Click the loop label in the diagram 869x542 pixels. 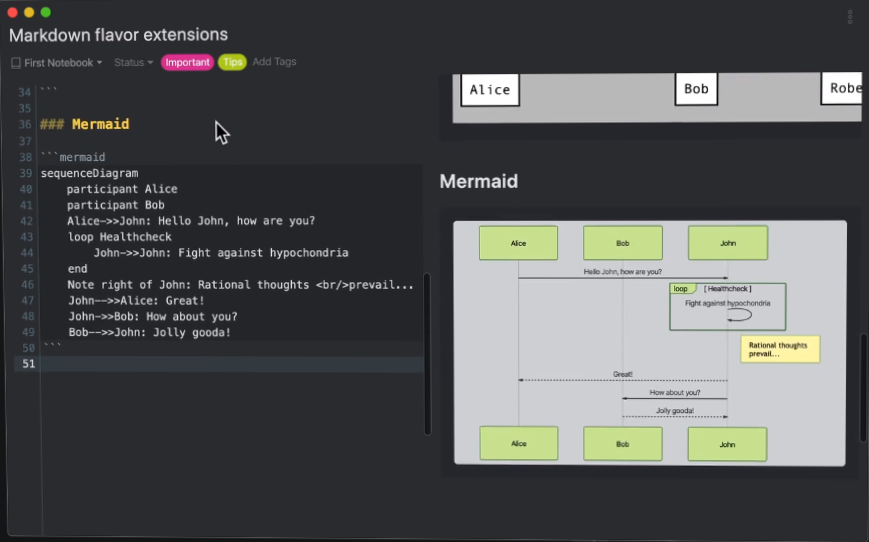tap(681, 289)
